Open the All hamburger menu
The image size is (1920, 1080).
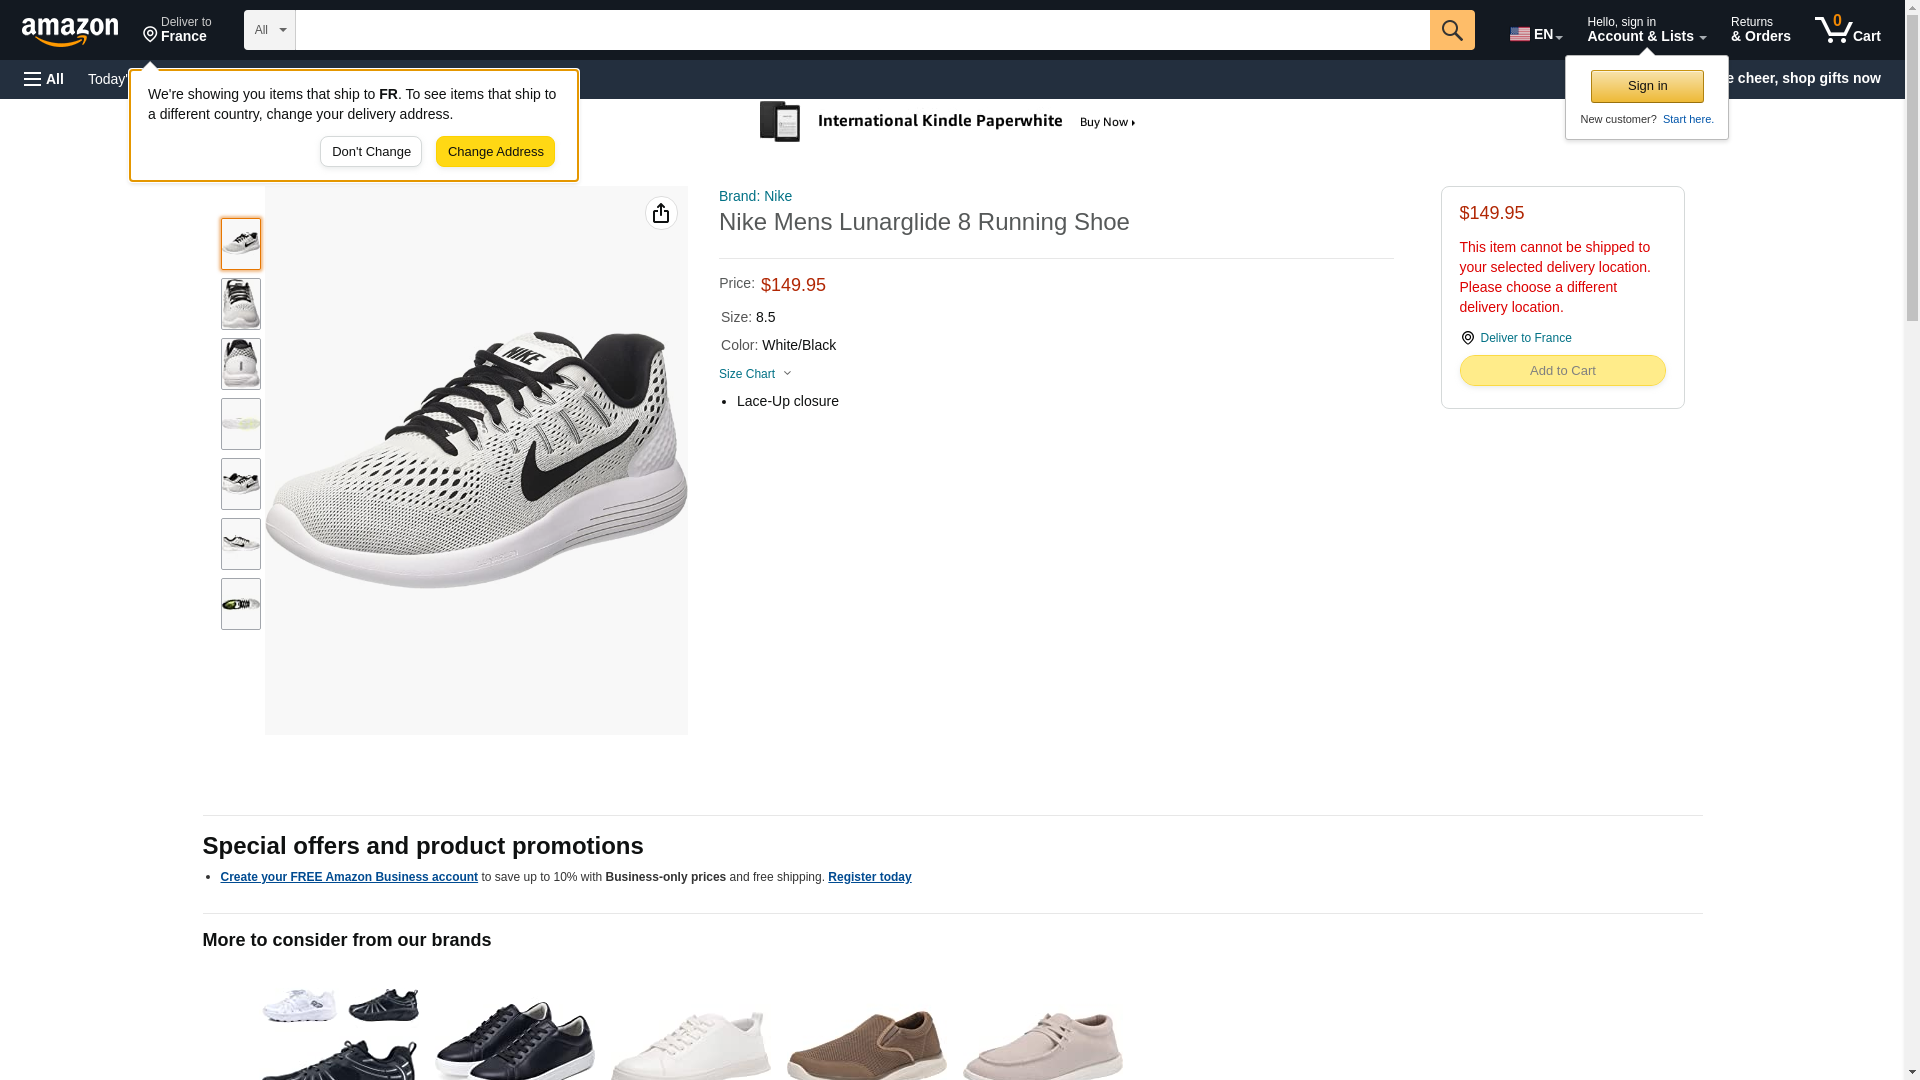(x=44, y=79)
